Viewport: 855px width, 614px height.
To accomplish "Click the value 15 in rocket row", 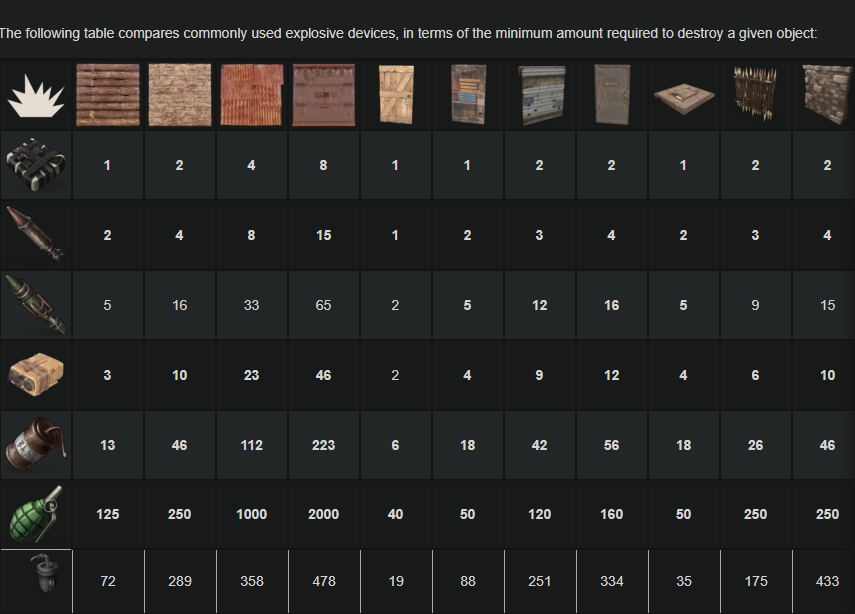I will point(323,236).
